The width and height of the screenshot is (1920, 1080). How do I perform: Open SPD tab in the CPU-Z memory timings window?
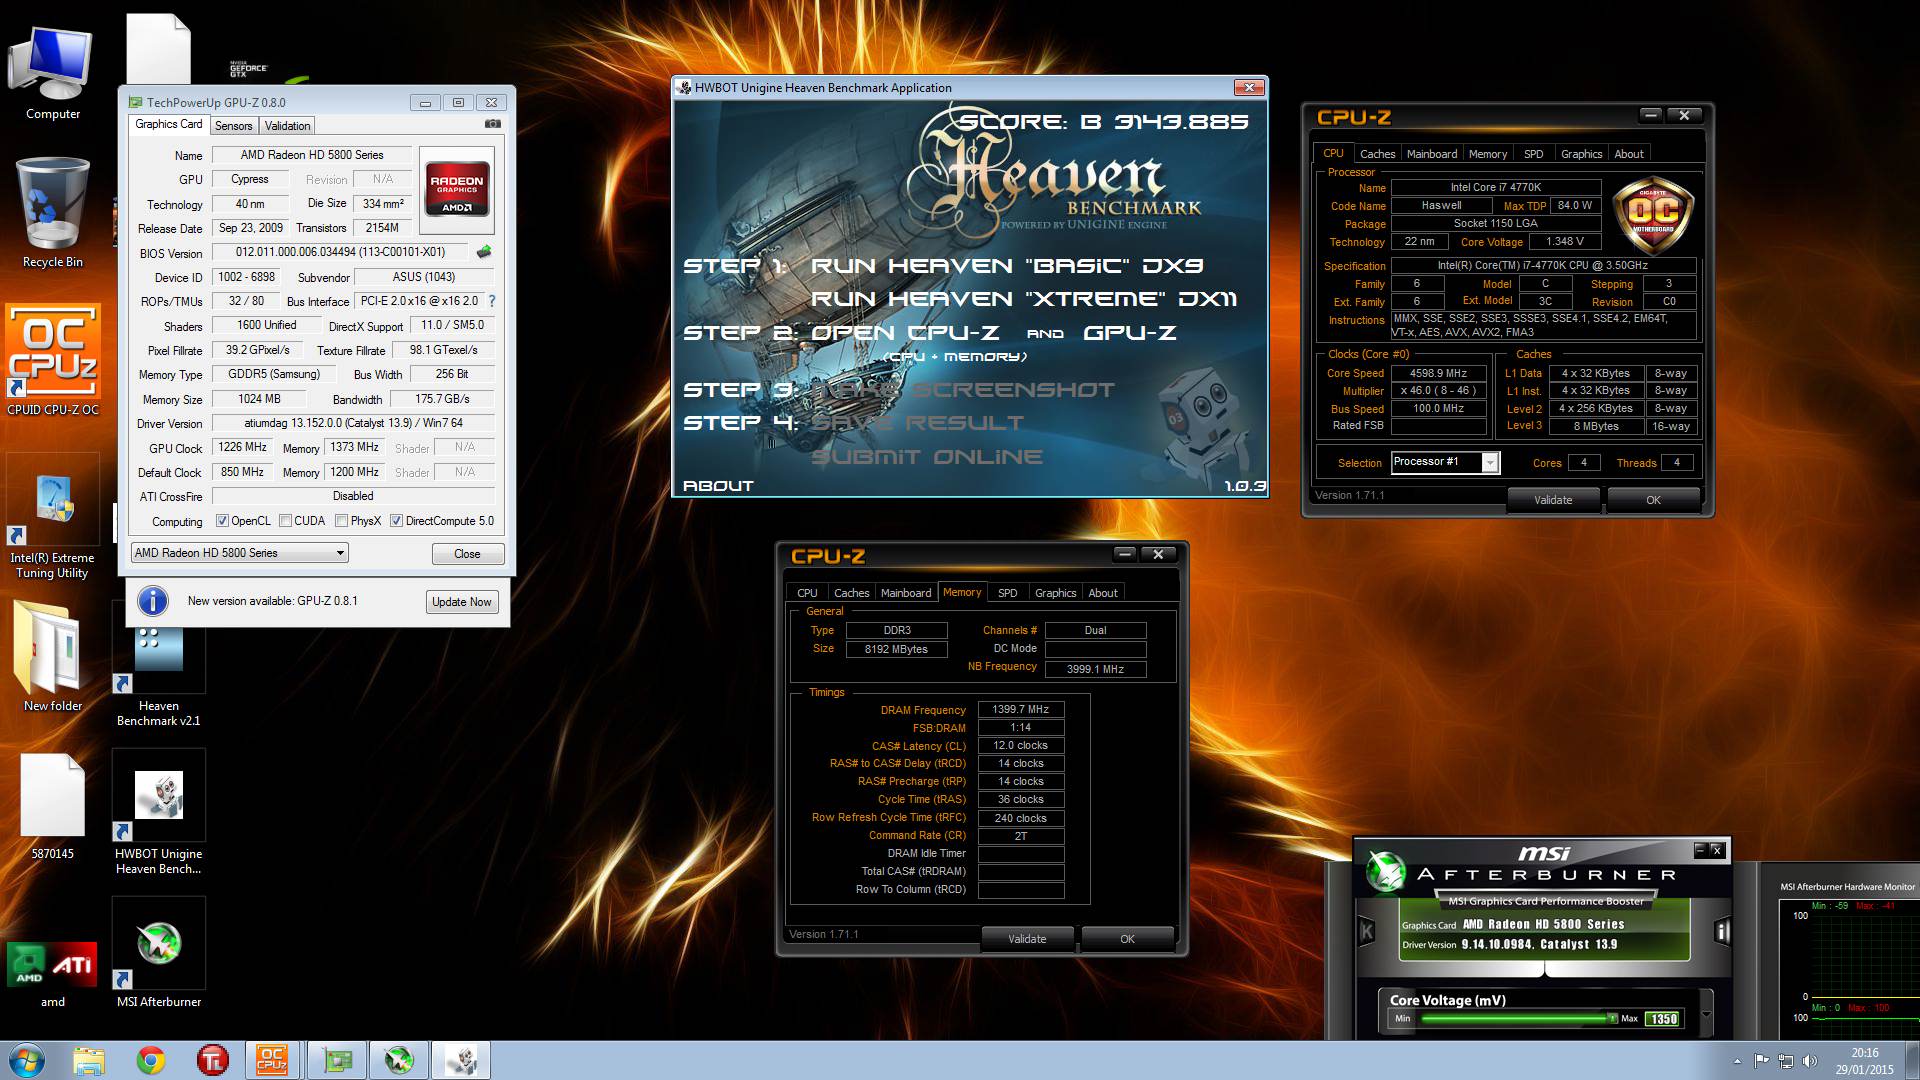coord(1008,593)
